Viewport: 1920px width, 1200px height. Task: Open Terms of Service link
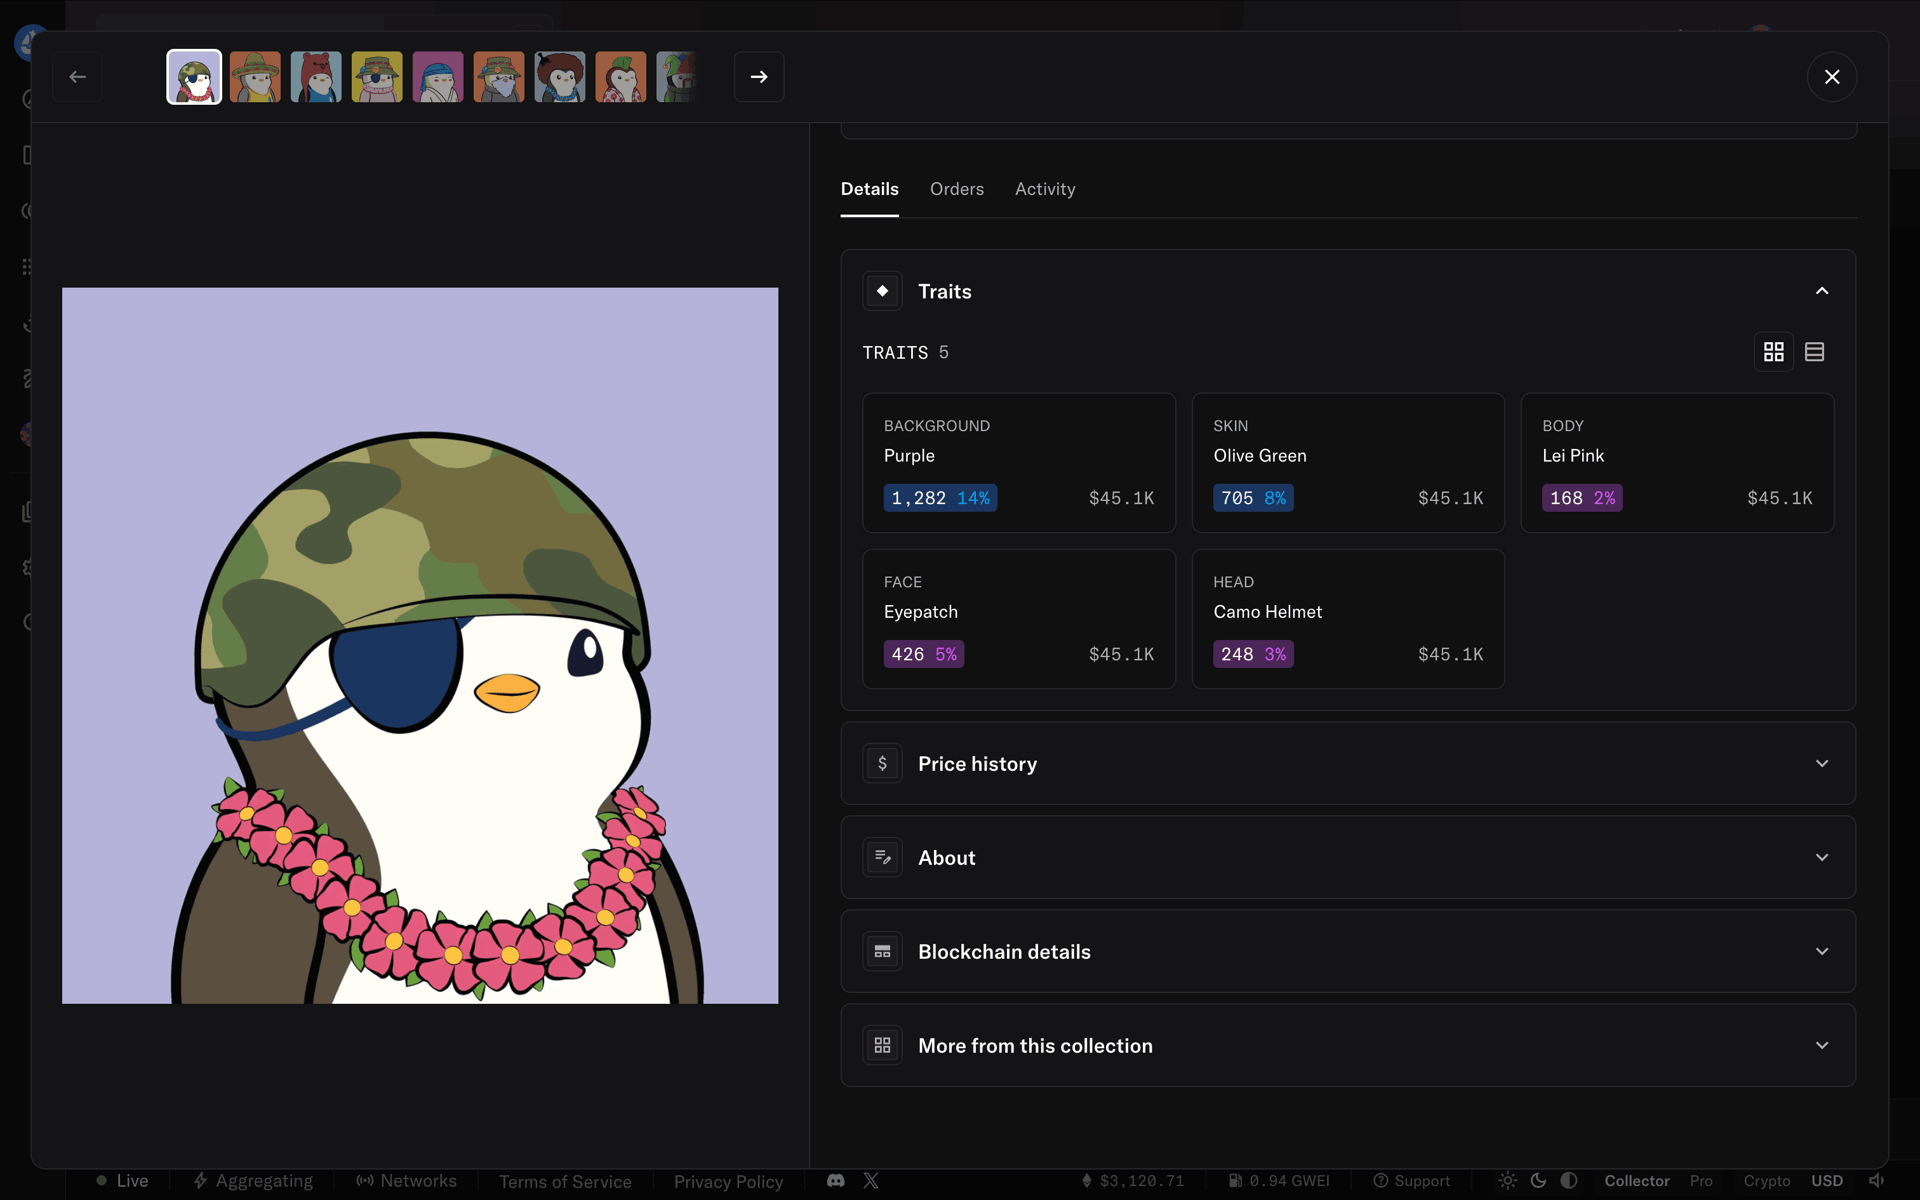point(565,1182)
